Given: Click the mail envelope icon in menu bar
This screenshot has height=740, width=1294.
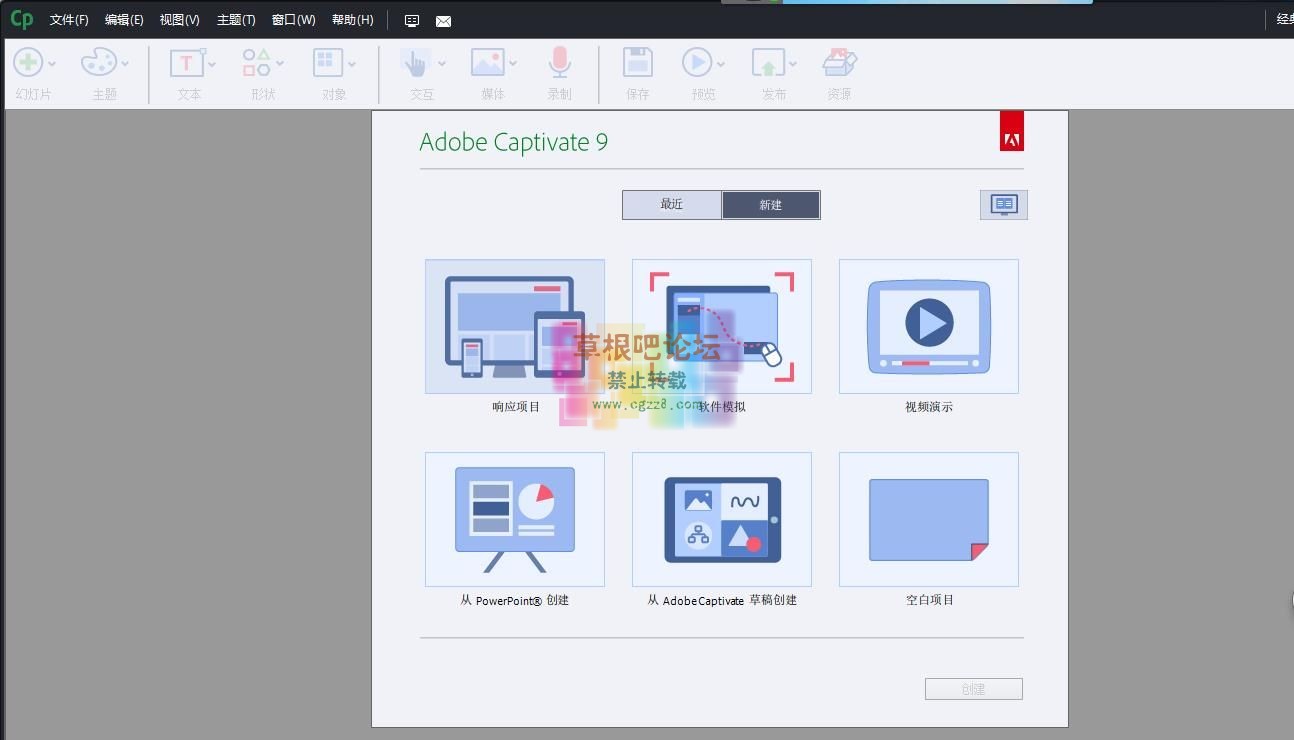Looking at the screenshot, I should (443, 21).
